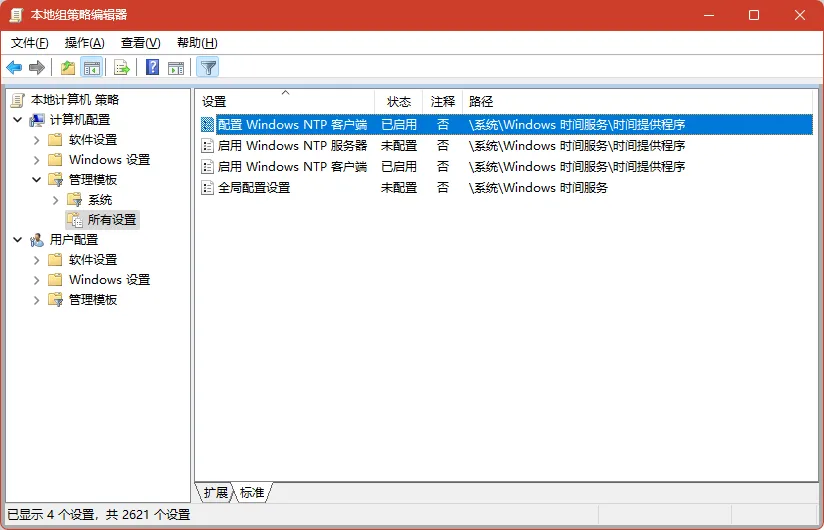Toggle the filter funnel toolbar icon

208,67
